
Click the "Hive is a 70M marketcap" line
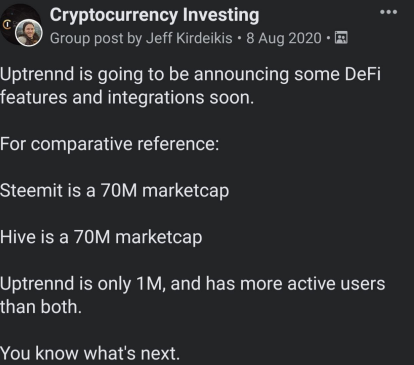pos(101,238)
